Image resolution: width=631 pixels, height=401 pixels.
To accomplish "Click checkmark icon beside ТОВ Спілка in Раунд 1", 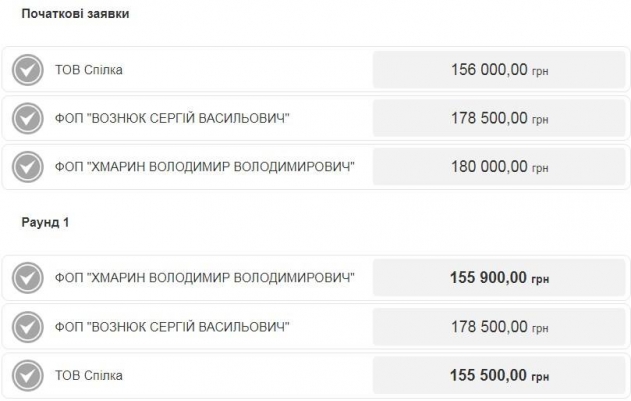I will coord(27,376).
